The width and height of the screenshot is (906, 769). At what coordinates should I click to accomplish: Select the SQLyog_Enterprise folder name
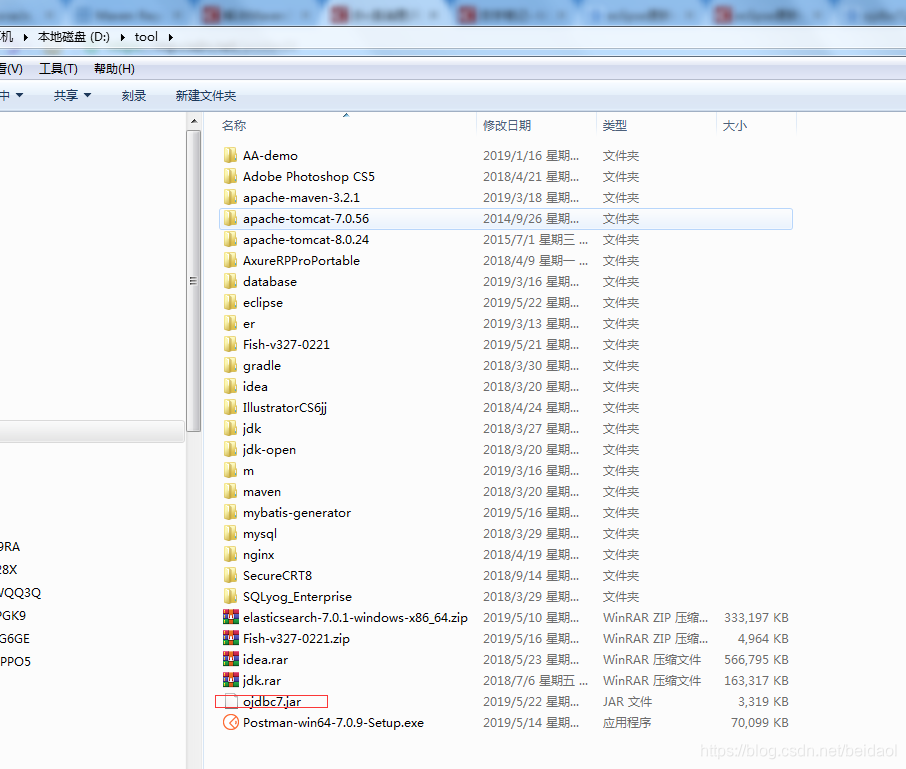click(297, 597)
